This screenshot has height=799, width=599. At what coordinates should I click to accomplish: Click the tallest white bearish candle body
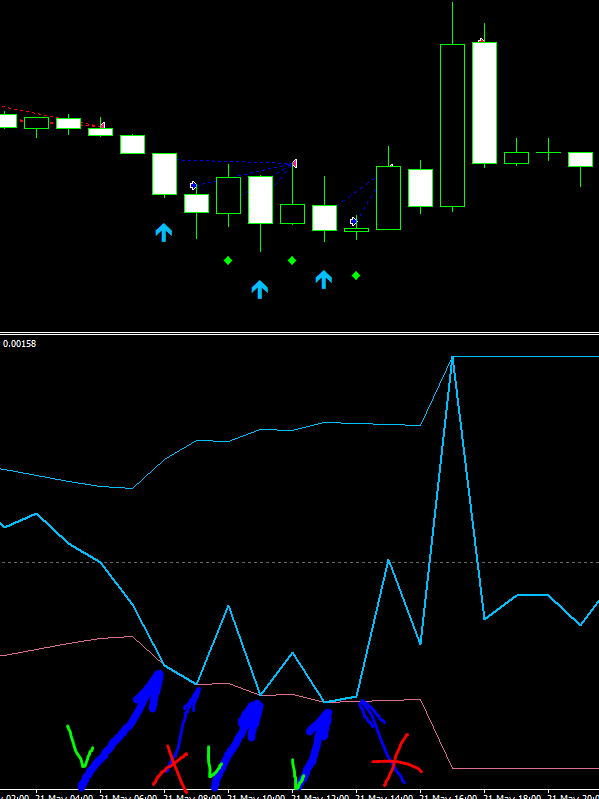(484, 103)
